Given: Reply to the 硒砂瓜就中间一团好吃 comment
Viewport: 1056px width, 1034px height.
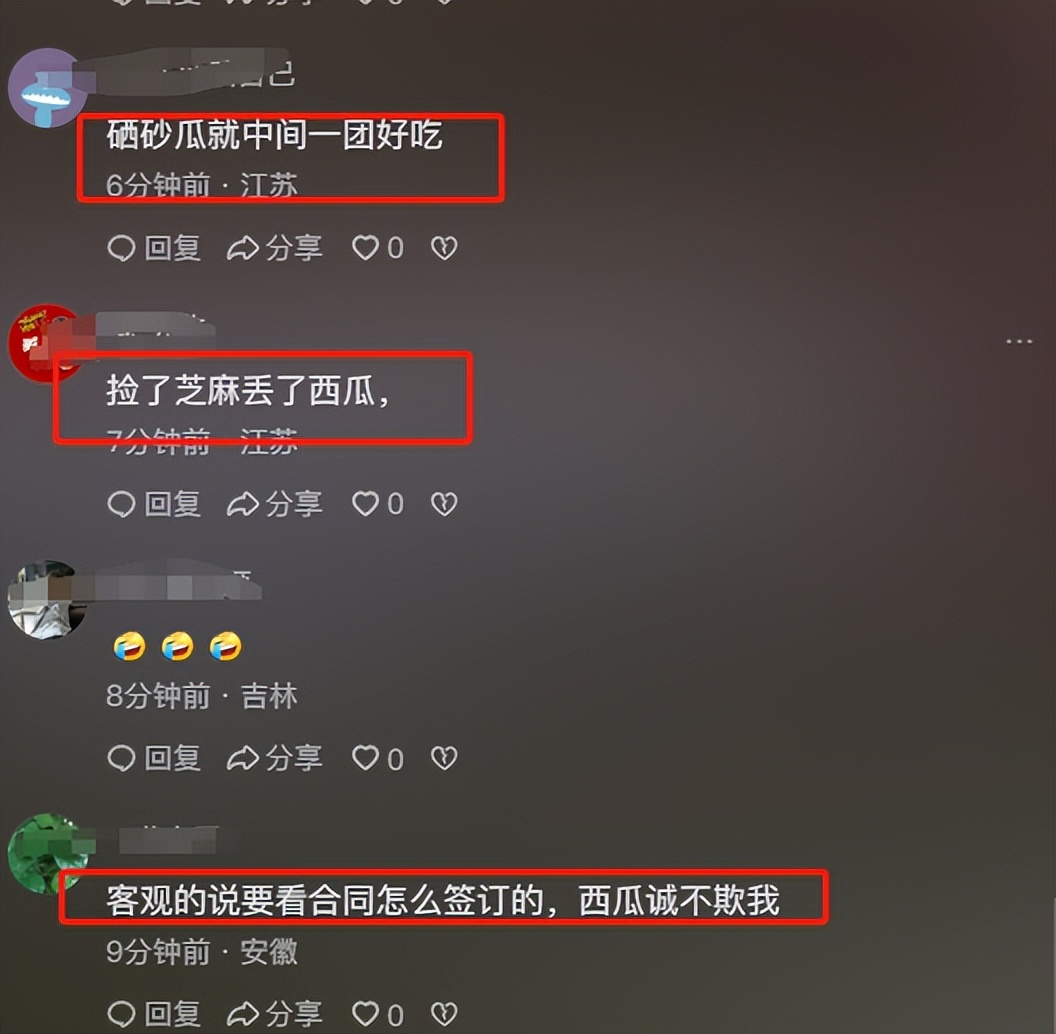Looking at the screenshot, I should coord(154,248).
